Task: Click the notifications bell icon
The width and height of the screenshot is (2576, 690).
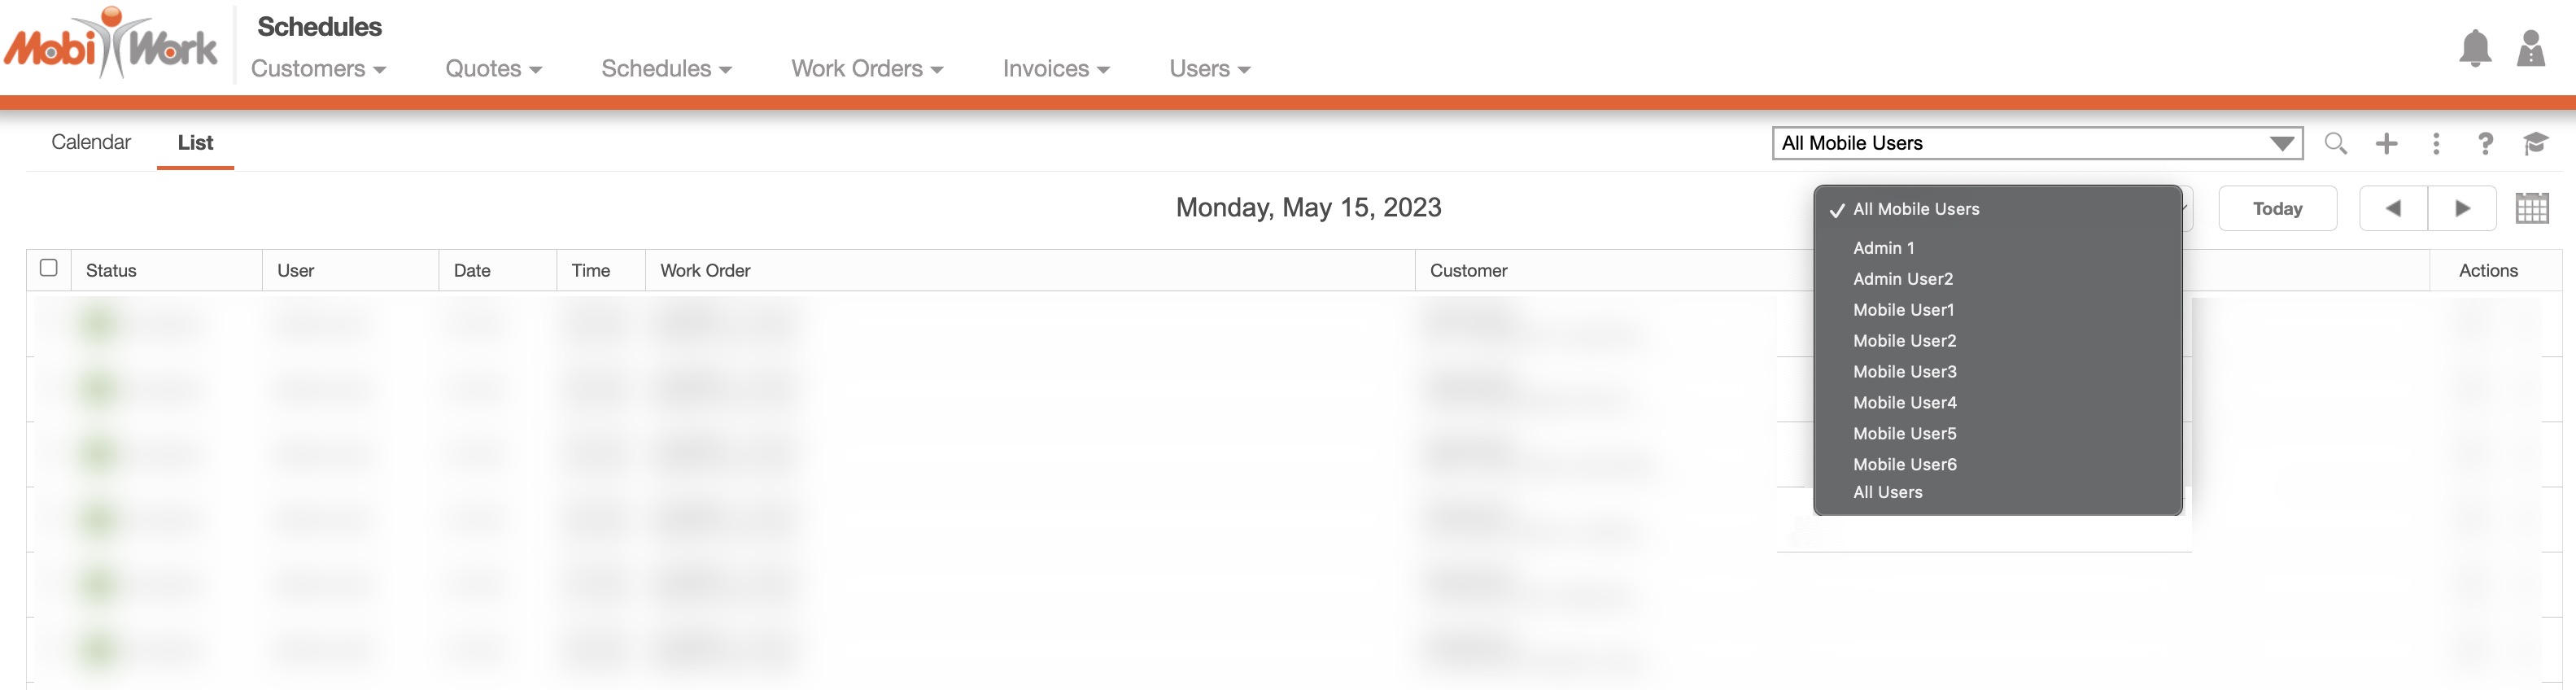Action: click(x=2474, y=48)
